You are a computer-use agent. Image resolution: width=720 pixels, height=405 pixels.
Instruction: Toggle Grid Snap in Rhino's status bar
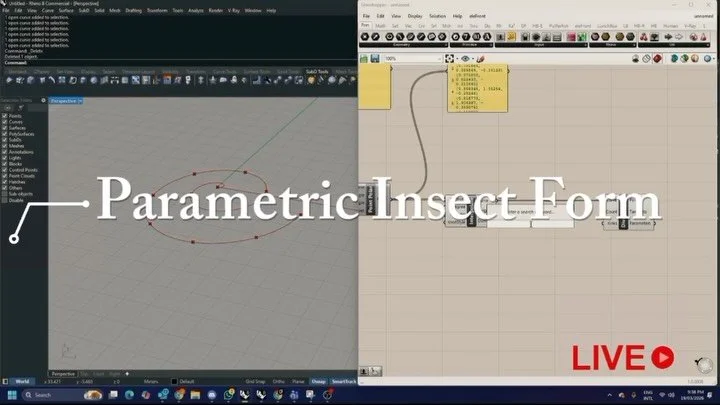coord(255,382)
